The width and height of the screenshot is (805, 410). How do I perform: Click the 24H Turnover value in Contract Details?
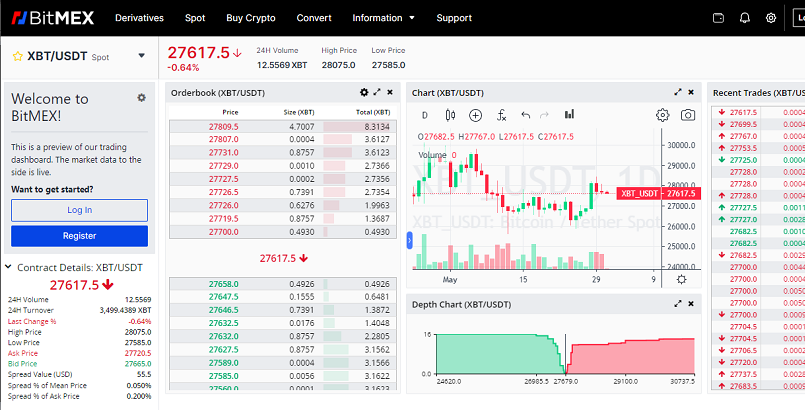[125, 310]
